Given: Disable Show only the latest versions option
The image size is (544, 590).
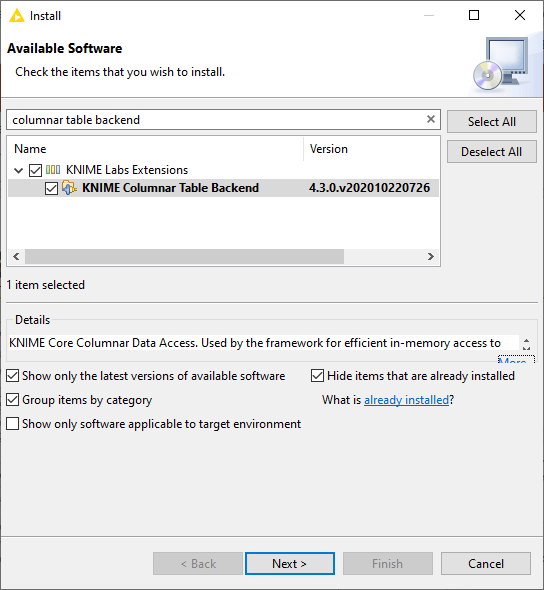Looking at the screenshot, I should point(12,376).
